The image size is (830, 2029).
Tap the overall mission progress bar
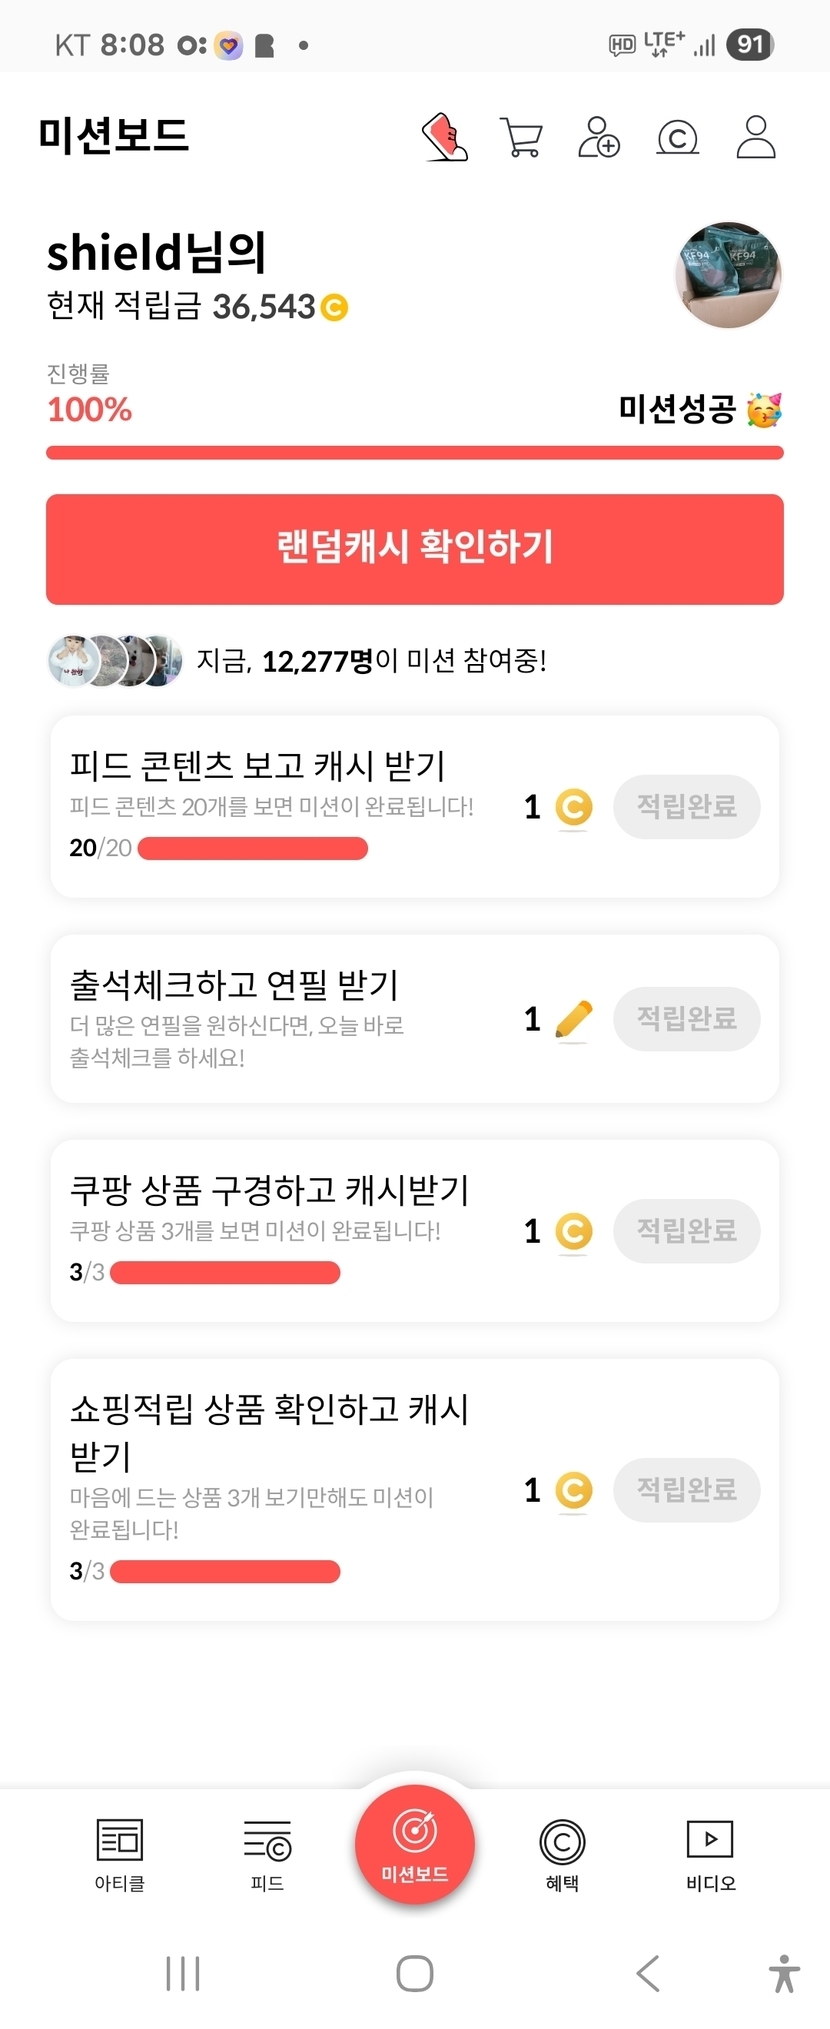pyautogui.click(x=415, y=453)
